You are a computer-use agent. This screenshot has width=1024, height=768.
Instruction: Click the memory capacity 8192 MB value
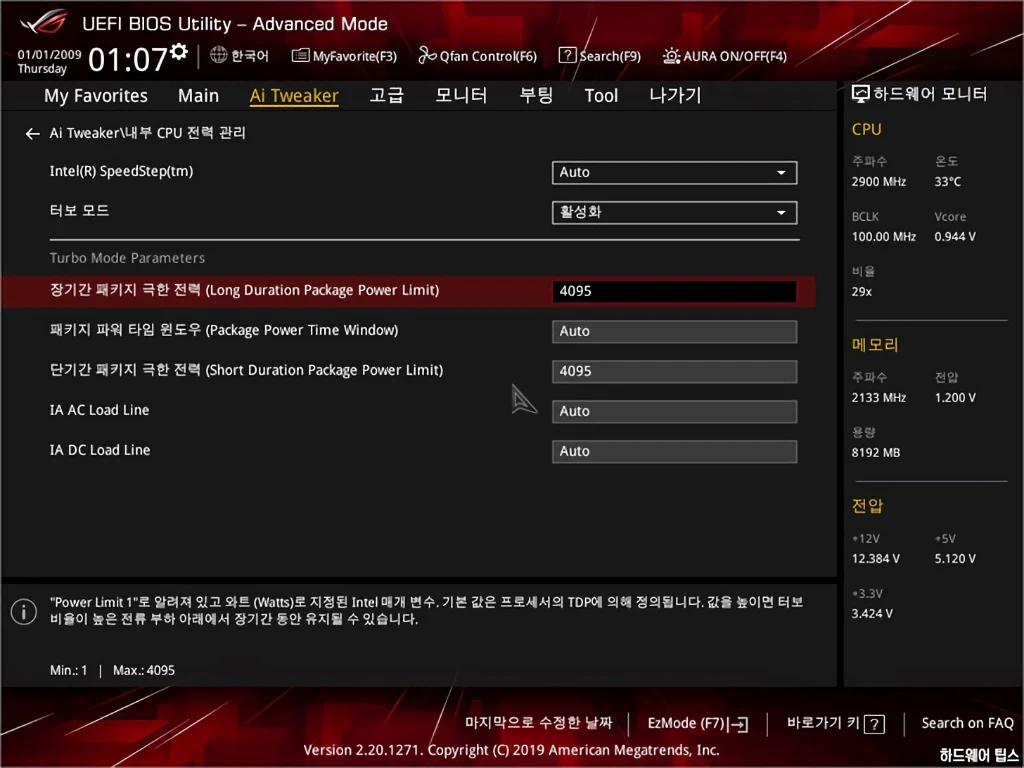tap(876, 453)
